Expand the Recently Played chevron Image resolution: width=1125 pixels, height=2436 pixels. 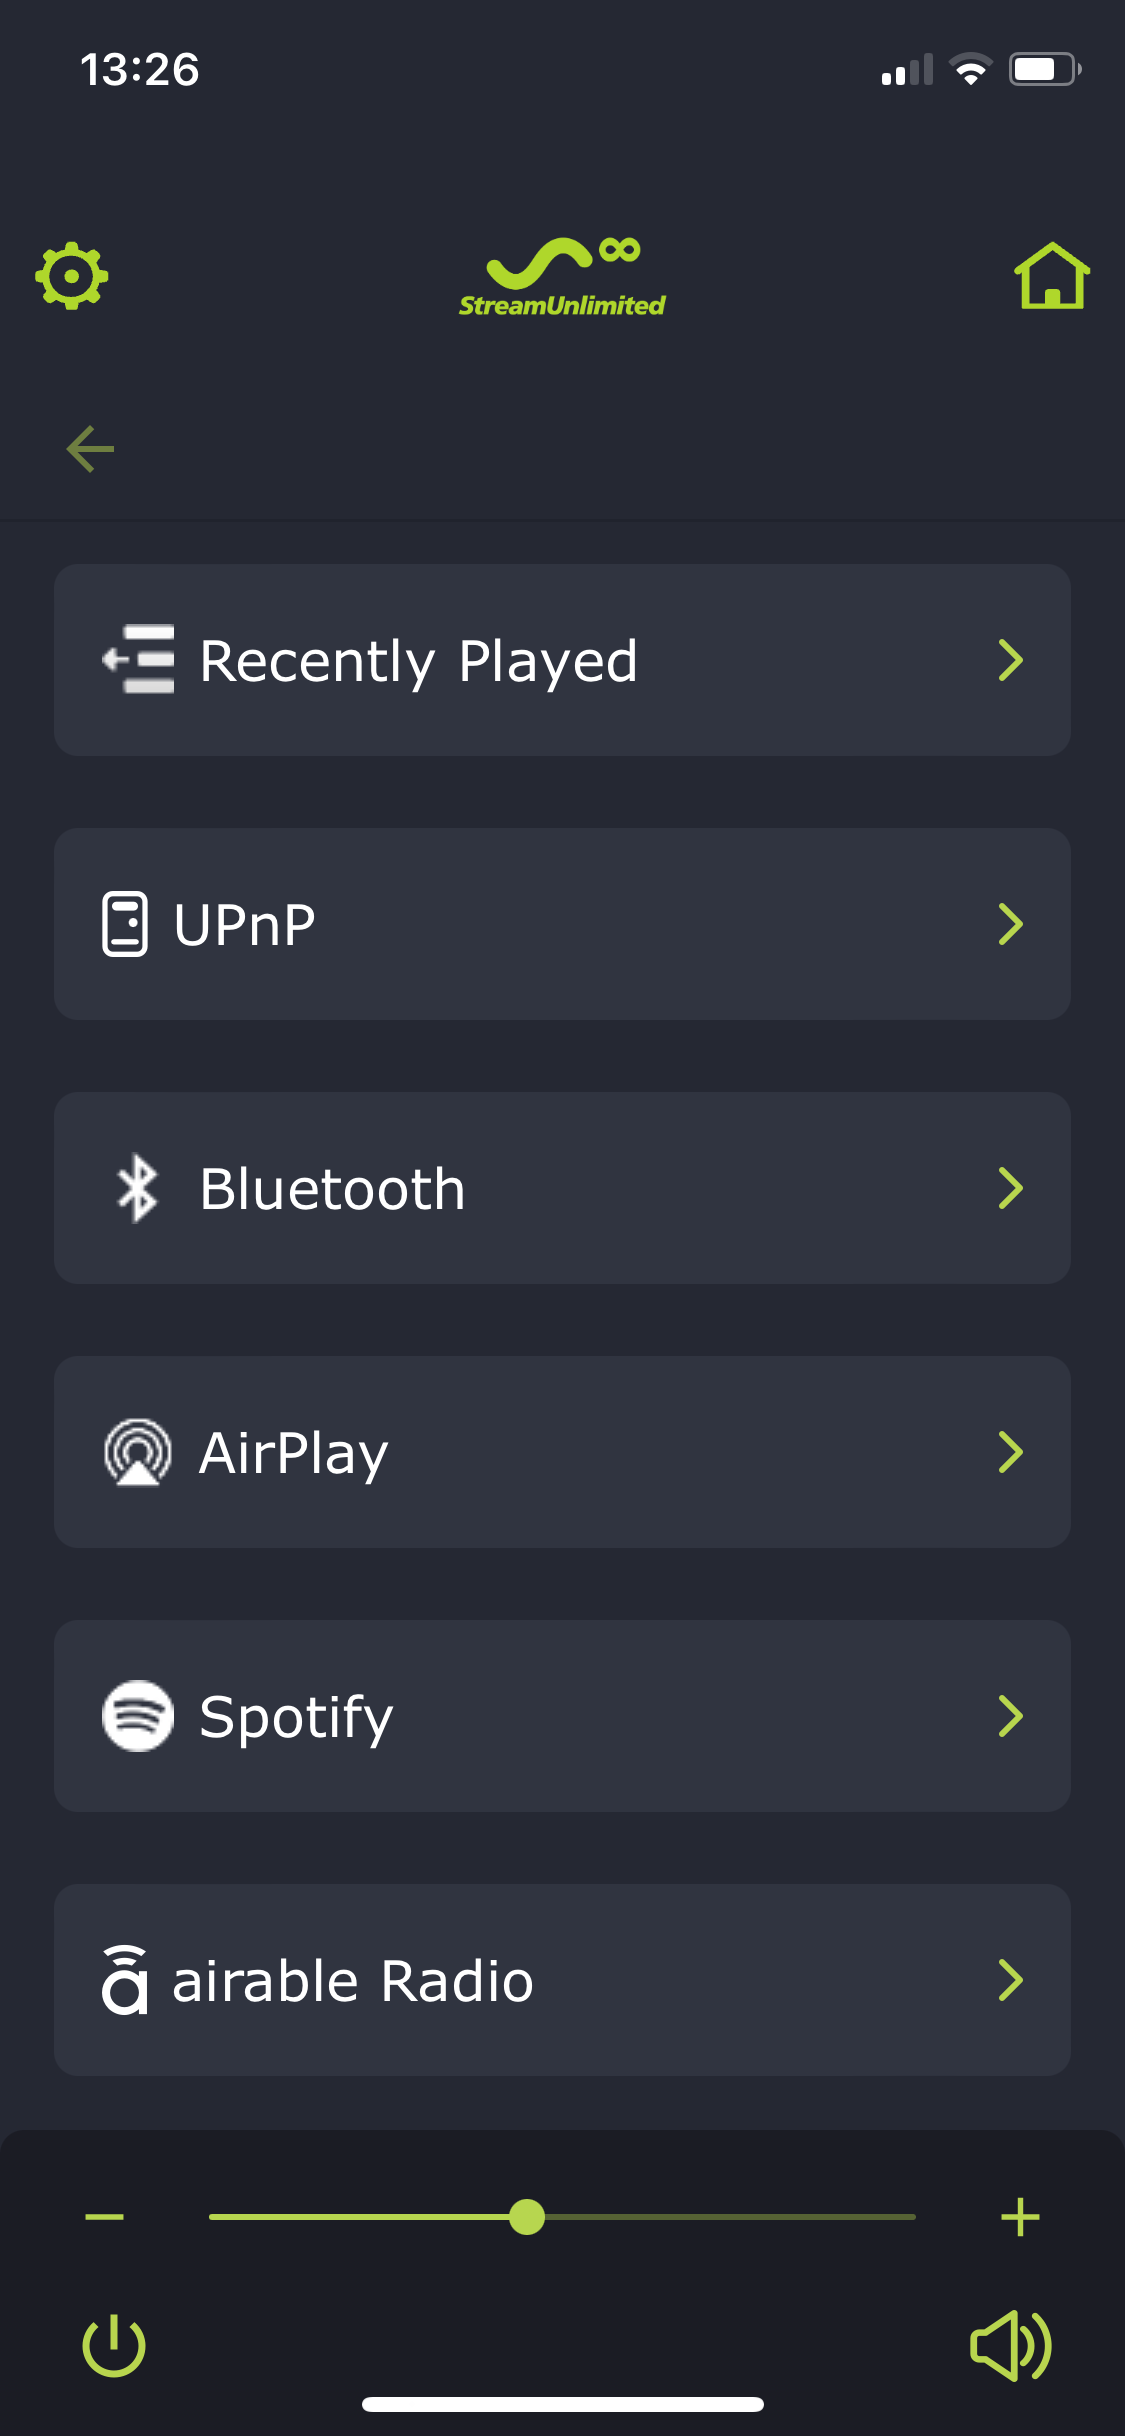click(1010, 660)
